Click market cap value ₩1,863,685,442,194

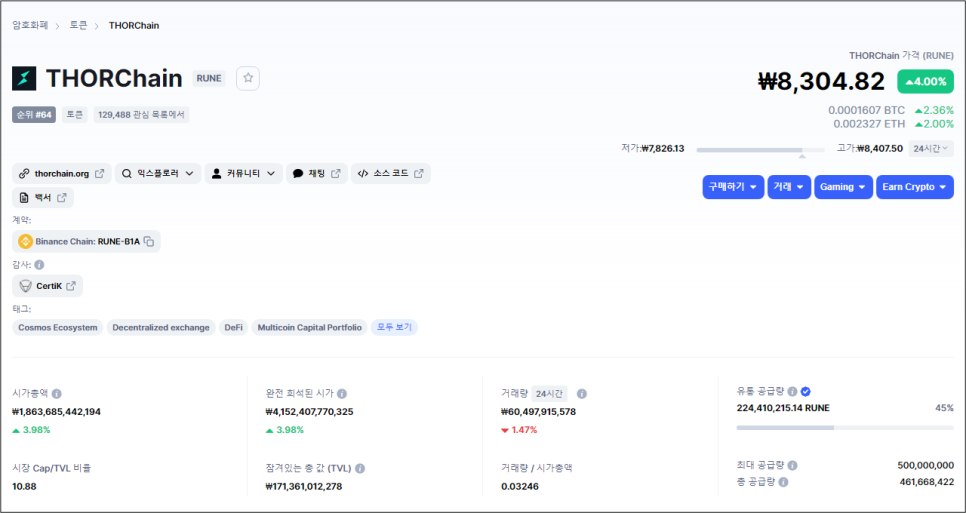[x=57, y=412]
